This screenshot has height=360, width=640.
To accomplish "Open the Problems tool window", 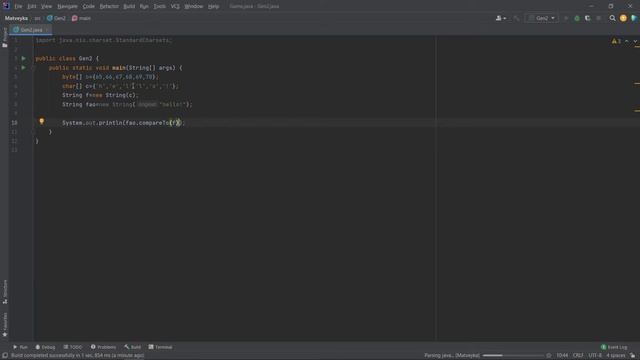I will tap(103, 347).
